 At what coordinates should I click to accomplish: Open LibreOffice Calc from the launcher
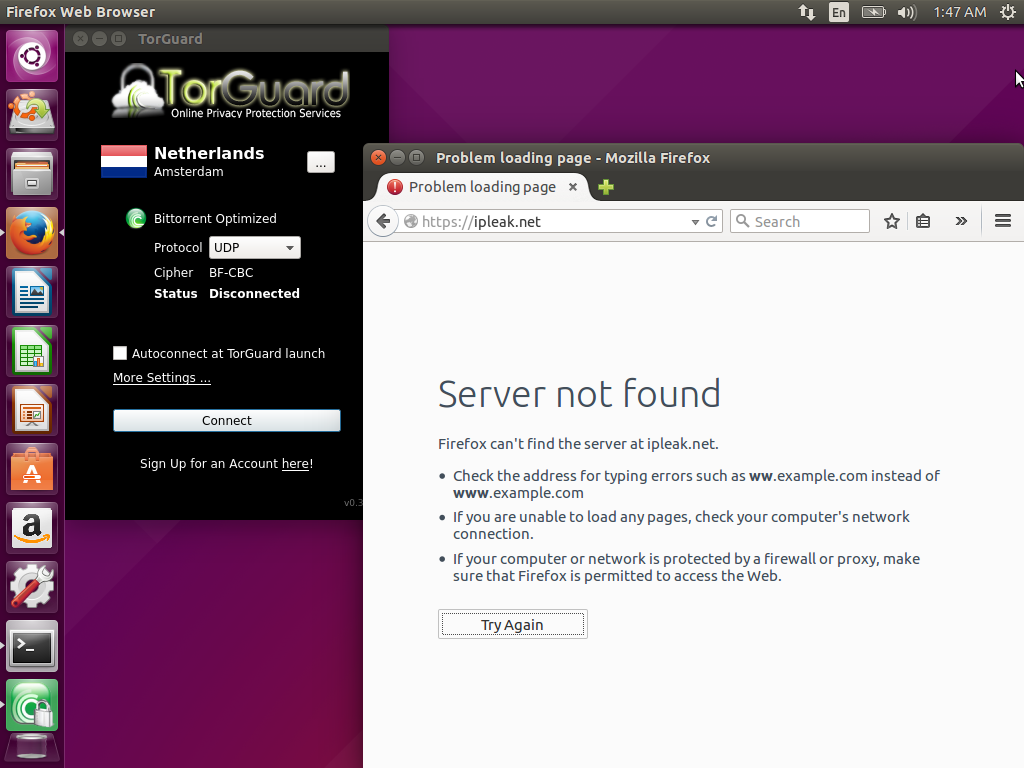32,351
